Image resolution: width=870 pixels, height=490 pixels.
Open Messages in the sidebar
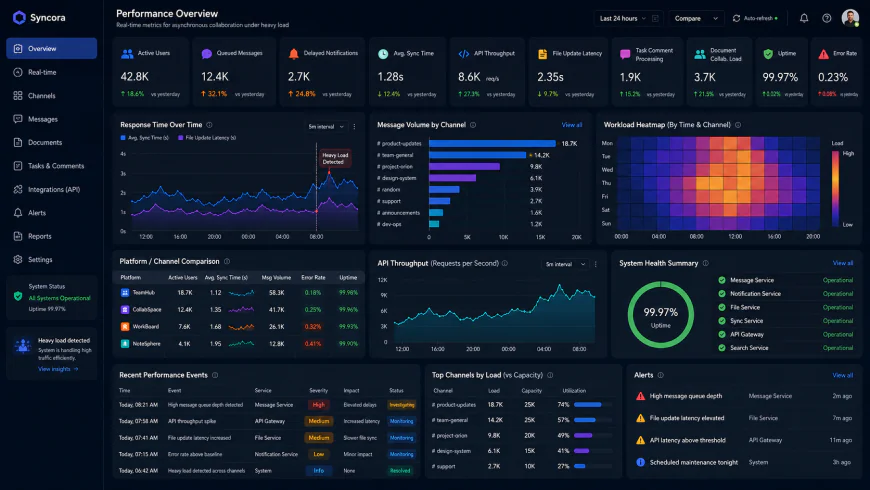52,119
